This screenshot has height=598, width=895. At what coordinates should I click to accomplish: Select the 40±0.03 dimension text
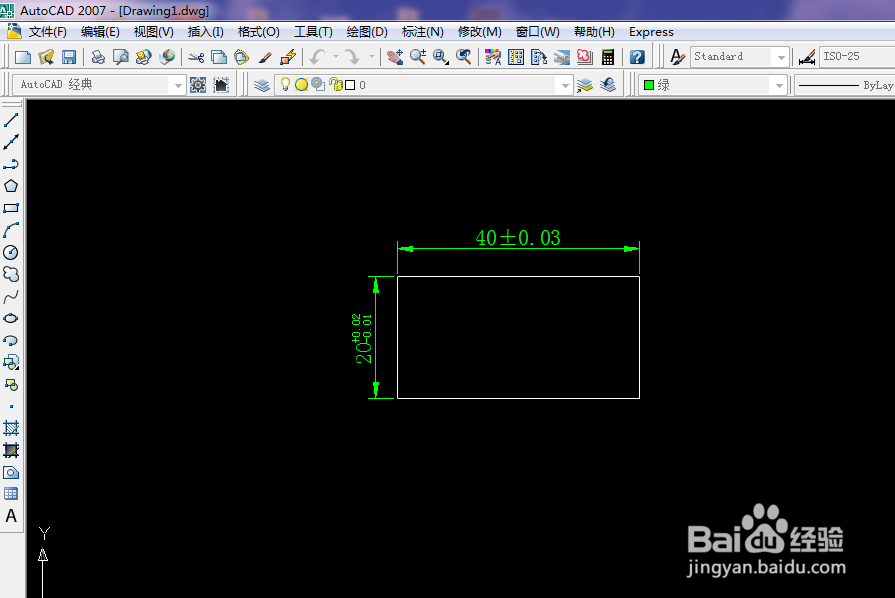pos(518,238)
